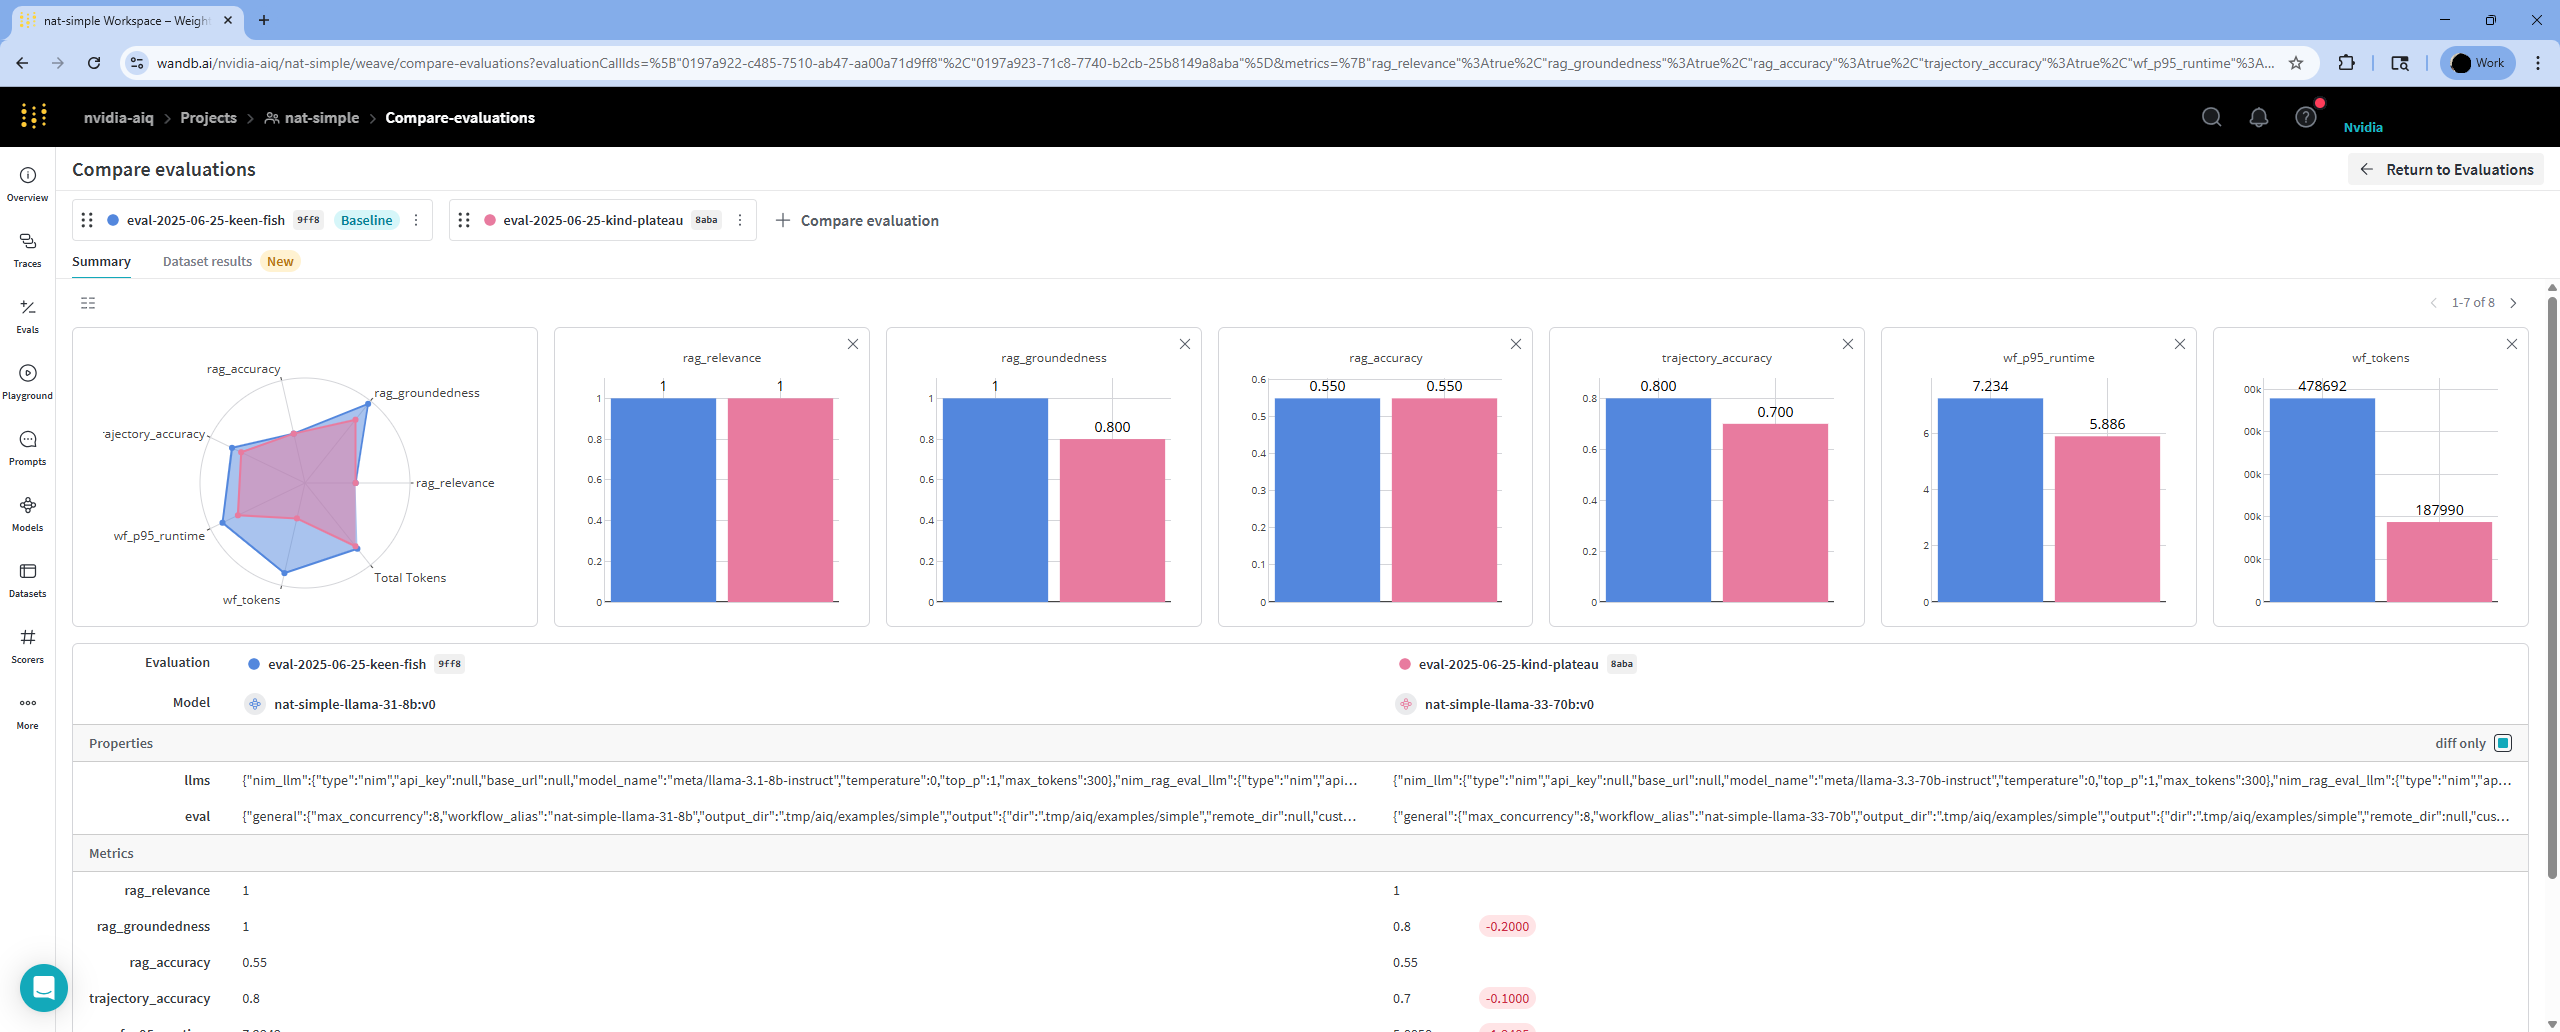Select the Summary tab
The image size is (2560, 1032).
(x=101, y=262)
